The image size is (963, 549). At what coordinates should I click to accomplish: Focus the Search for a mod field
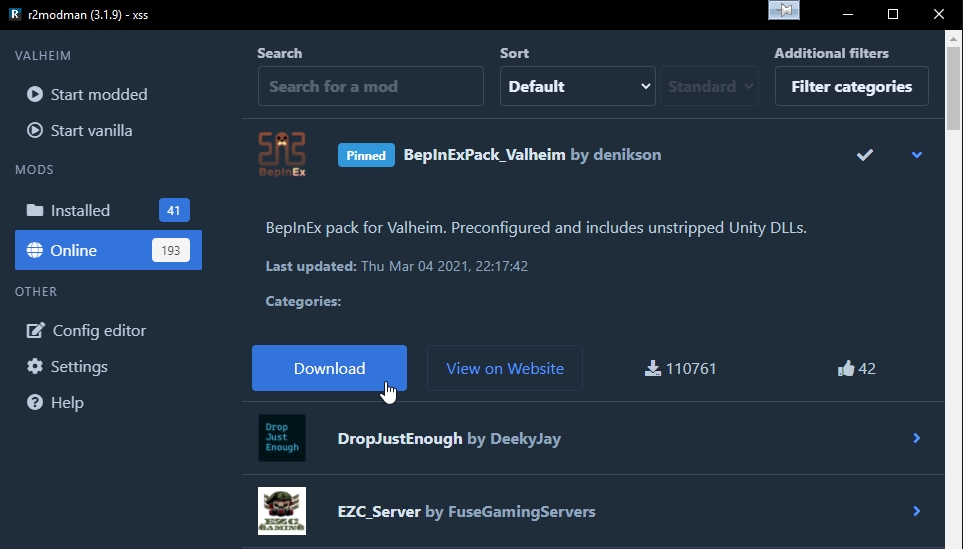coord(370,86)
